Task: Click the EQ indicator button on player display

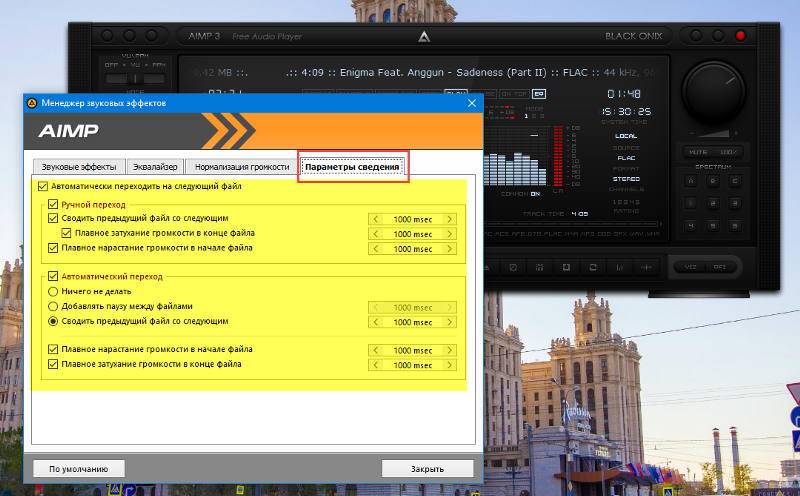Action: [539, 94]
